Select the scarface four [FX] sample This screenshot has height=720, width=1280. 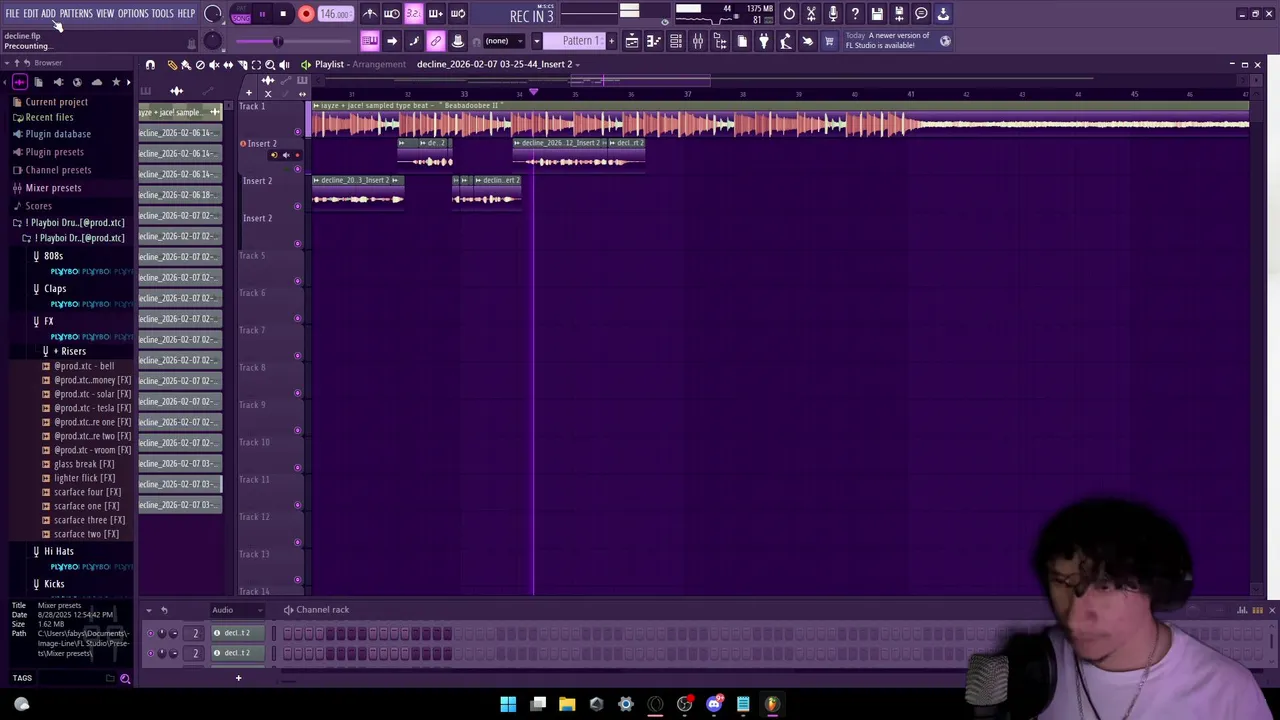coord(87,492)
